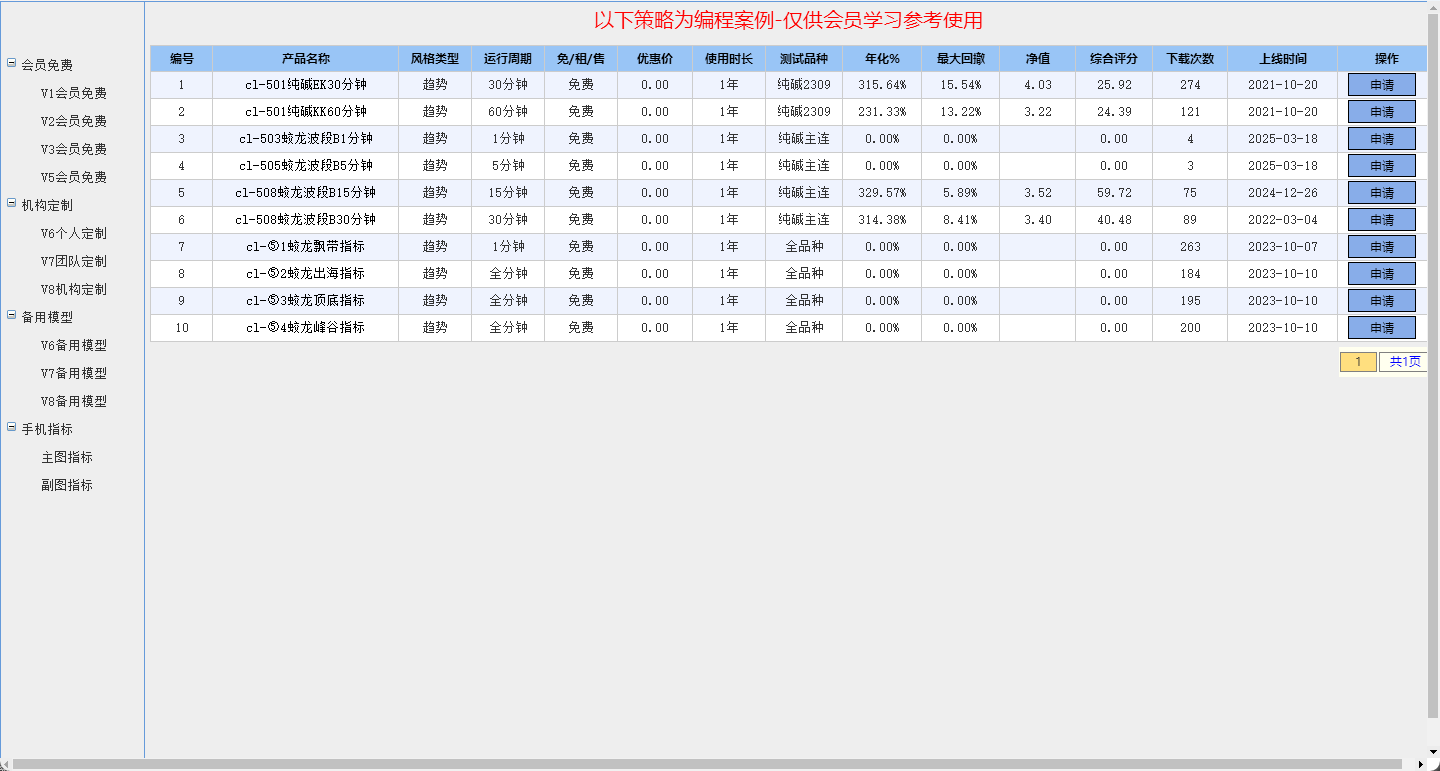Click the 下载次数 column header
Image resolution: width=1440 pixels, height=771 pixels.
tap(1189, 59)
